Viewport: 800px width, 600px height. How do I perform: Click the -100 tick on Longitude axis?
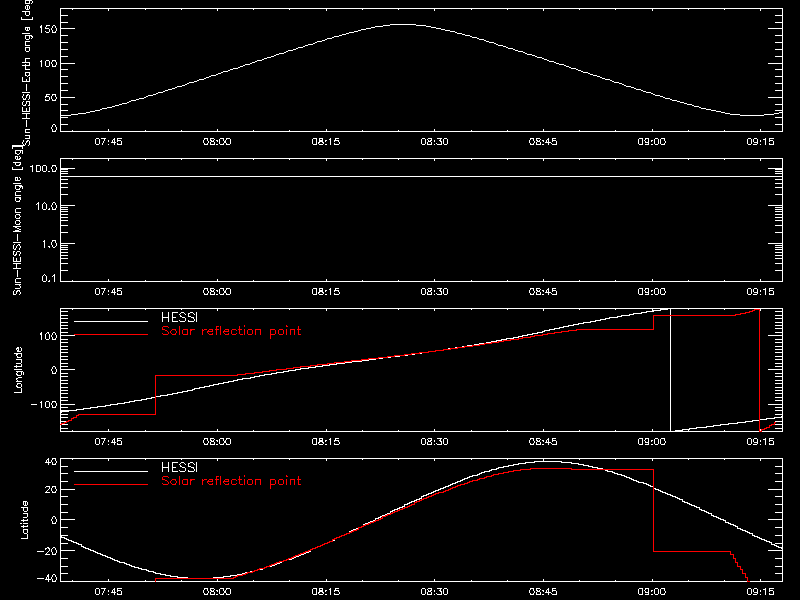pyautogui.click(x=44, y=404)
